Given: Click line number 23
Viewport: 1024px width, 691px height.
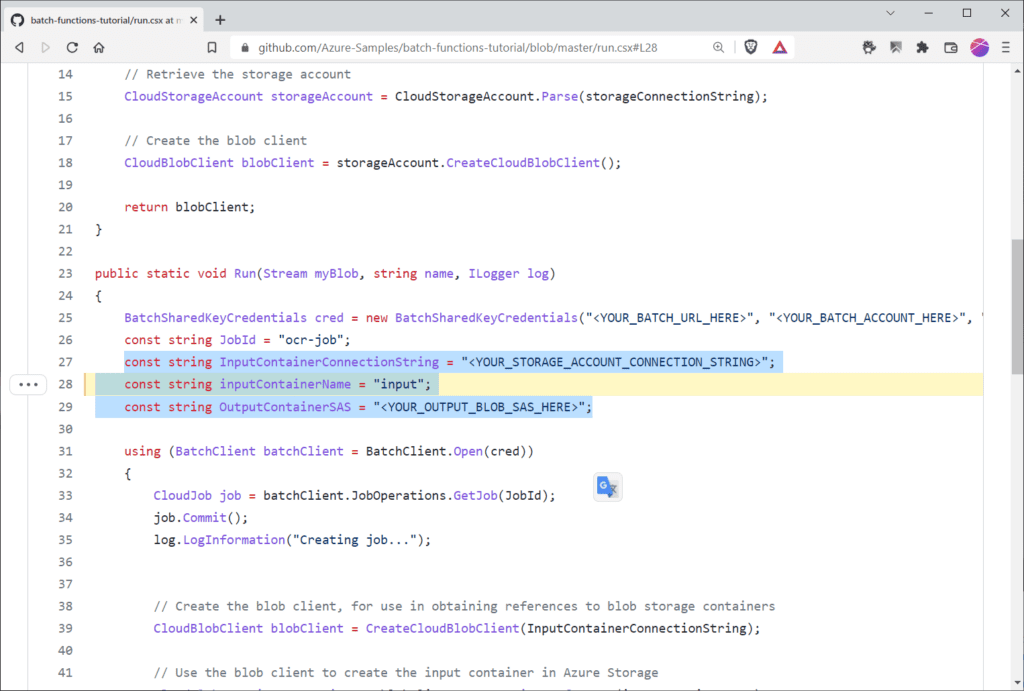Looking at the screenshot, I should point(65,274).
